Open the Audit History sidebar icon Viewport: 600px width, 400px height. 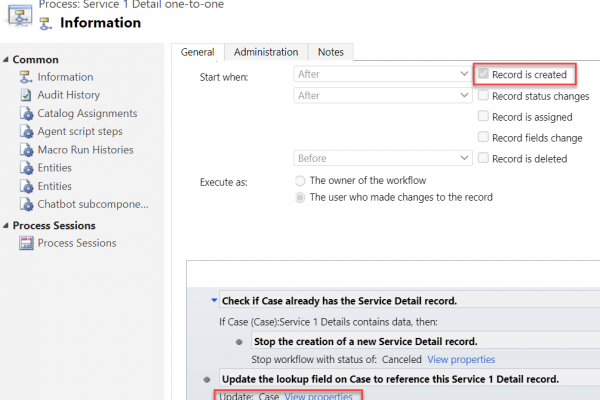click(x=26, y=95)
